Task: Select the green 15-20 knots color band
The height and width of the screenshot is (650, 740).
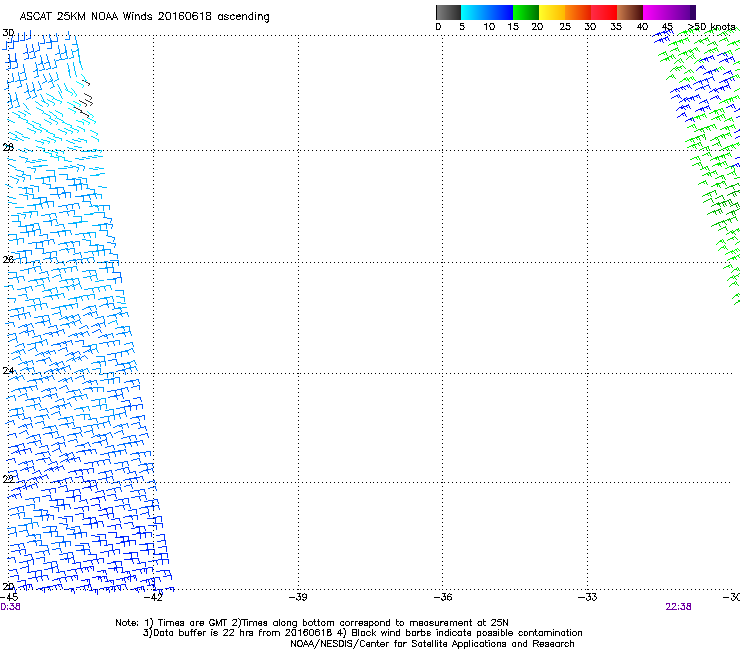Action: pyautogui.click(x=526, y=12)
